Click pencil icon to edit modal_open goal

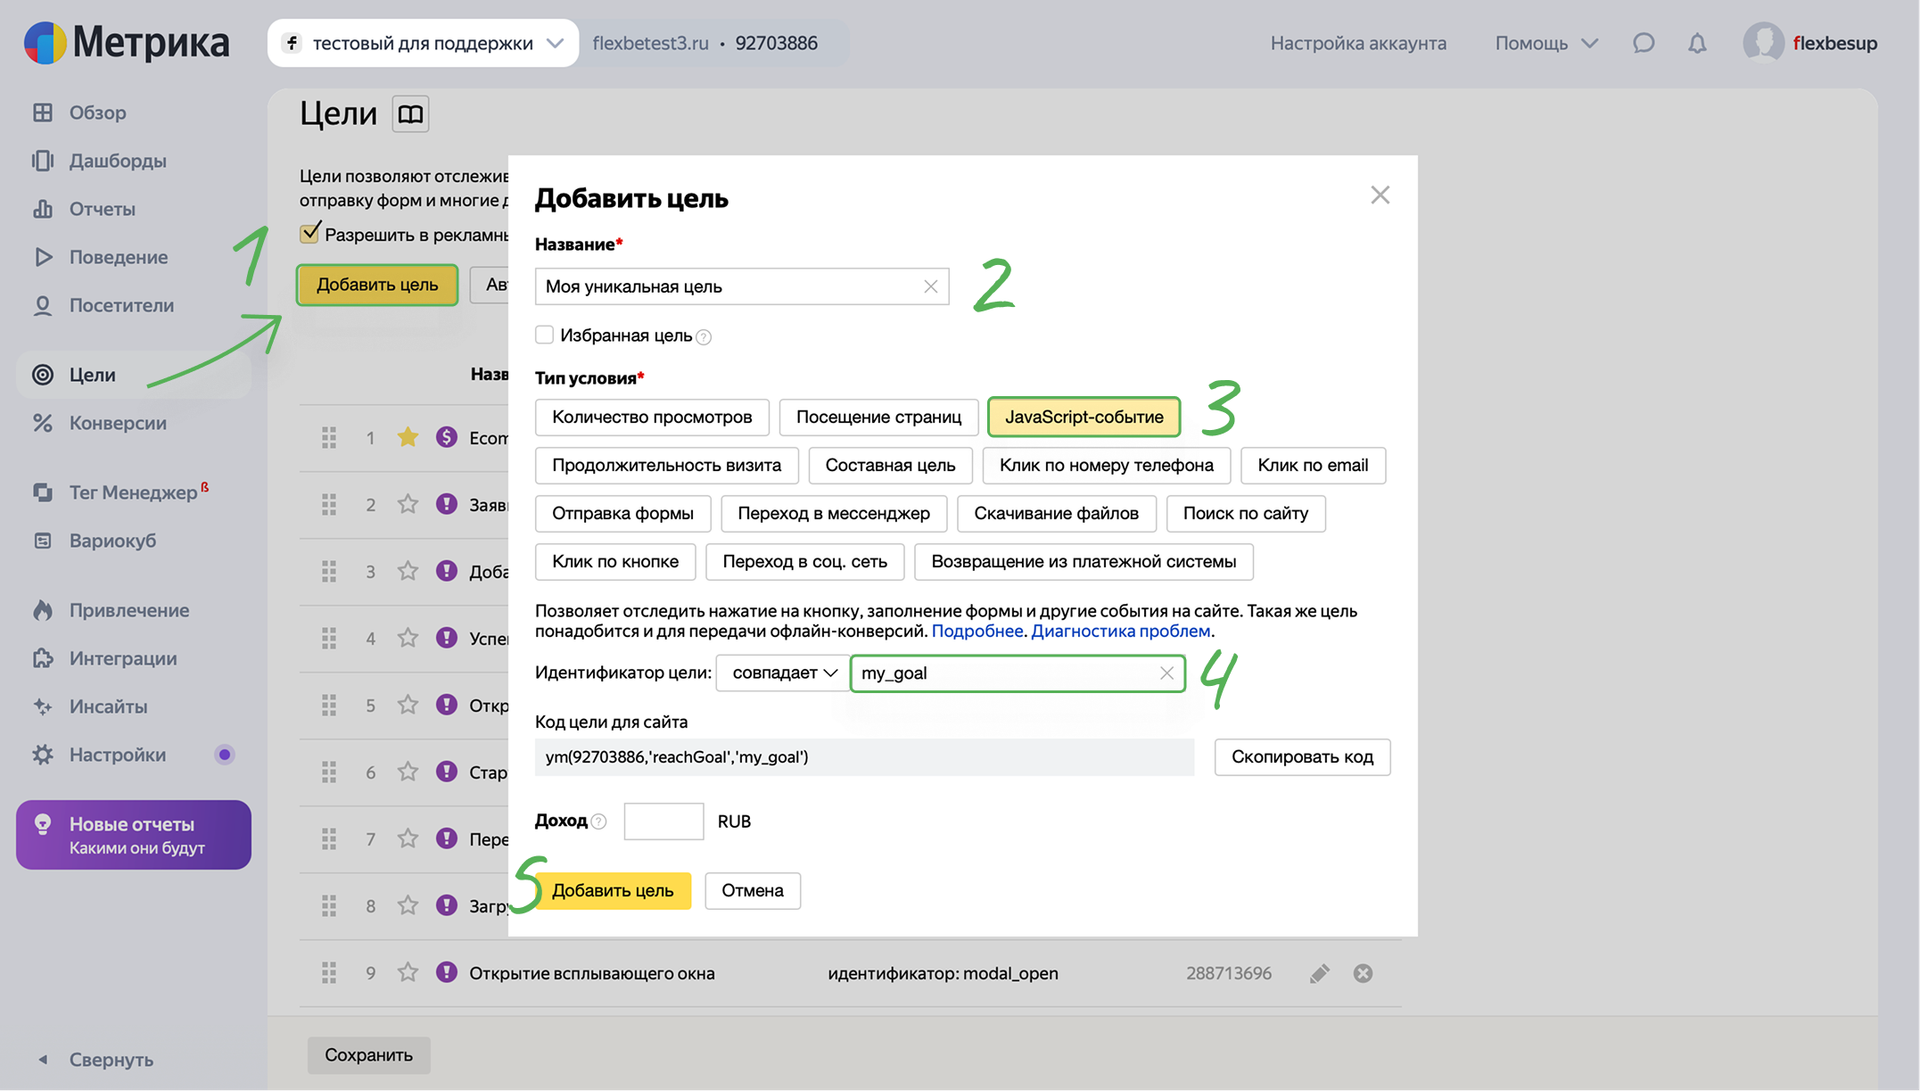click(1319, 973)
